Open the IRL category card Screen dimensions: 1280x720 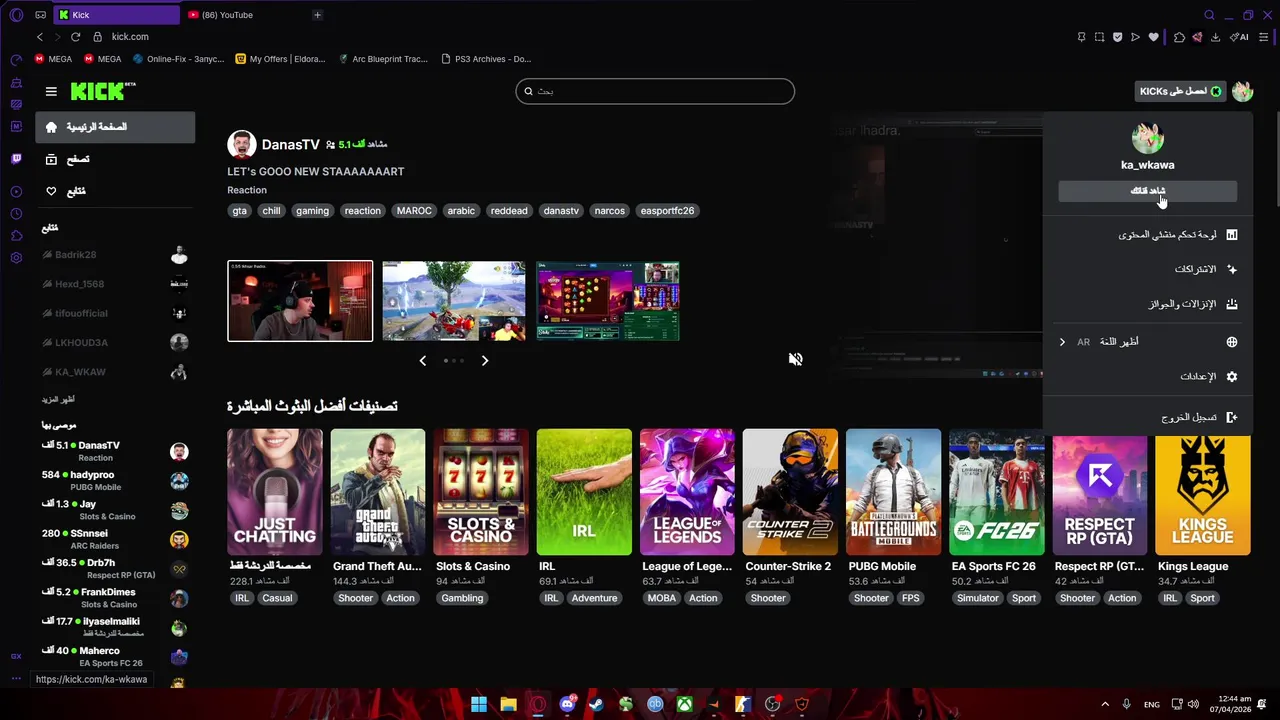[x=584, y=492]
